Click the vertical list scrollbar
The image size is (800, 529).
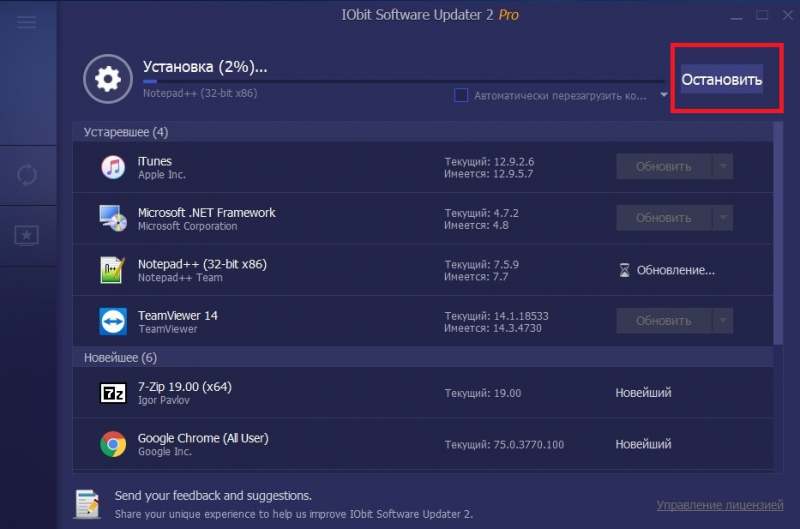(778, 233)
